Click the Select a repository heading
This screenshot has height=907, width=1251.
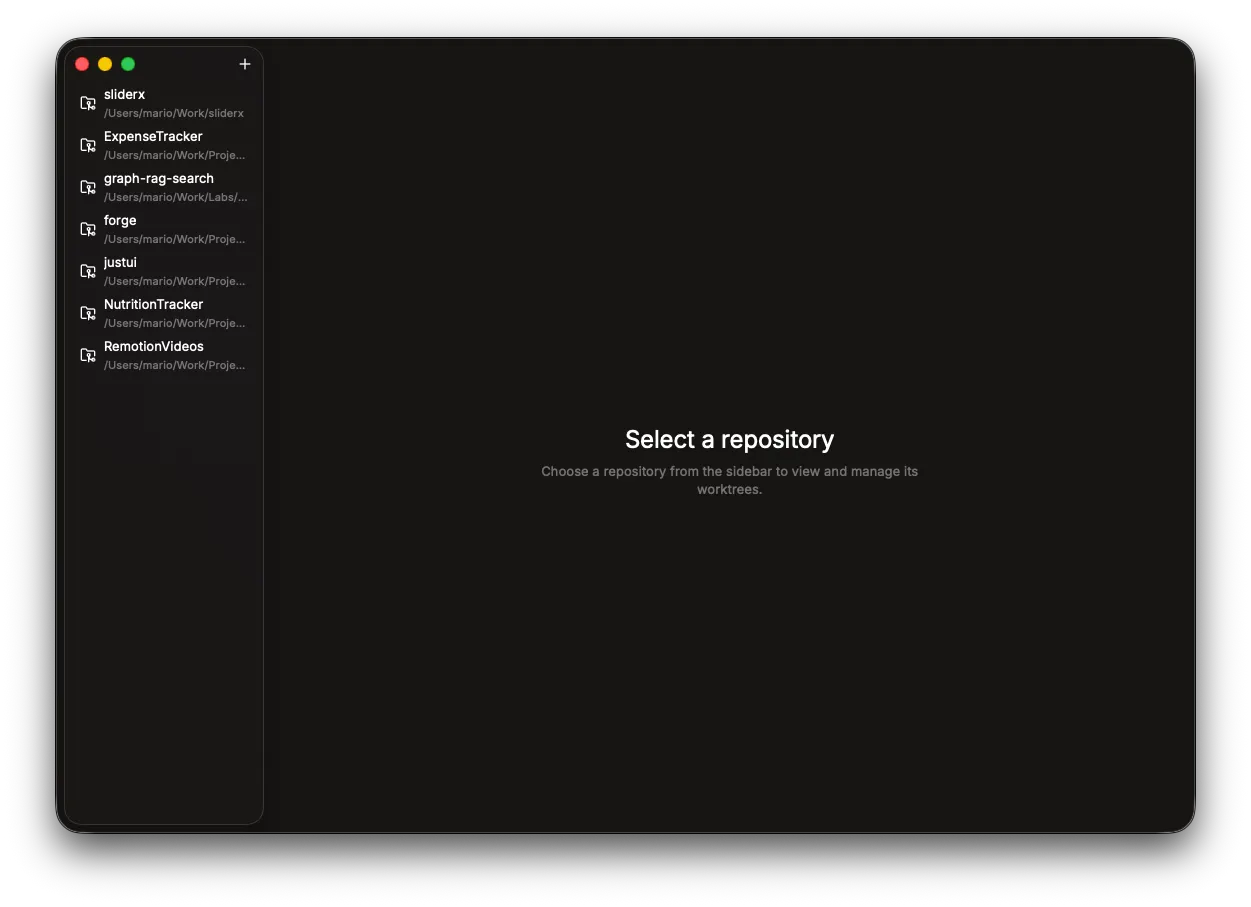pyautogui.click(x=729, y=439)
